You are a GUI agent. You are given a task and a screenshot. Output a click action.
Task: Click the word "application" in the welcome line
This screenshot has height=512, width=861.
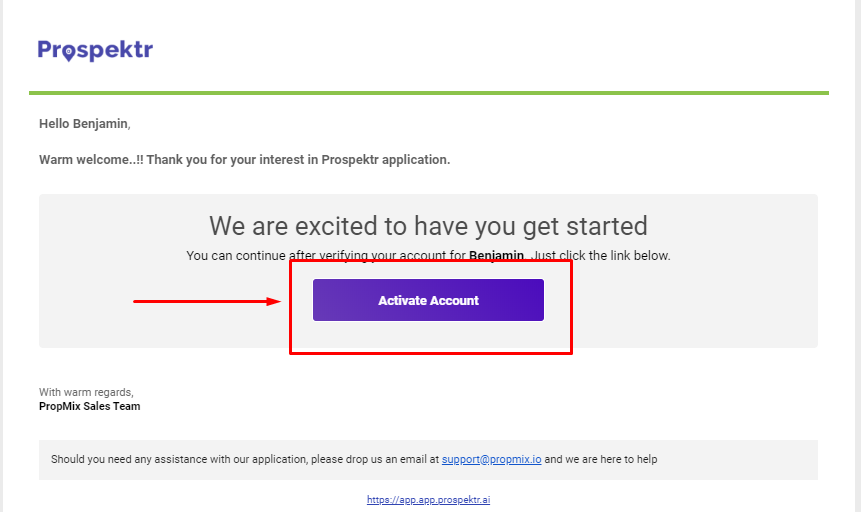pyautogui.click(x=416, y=160)
